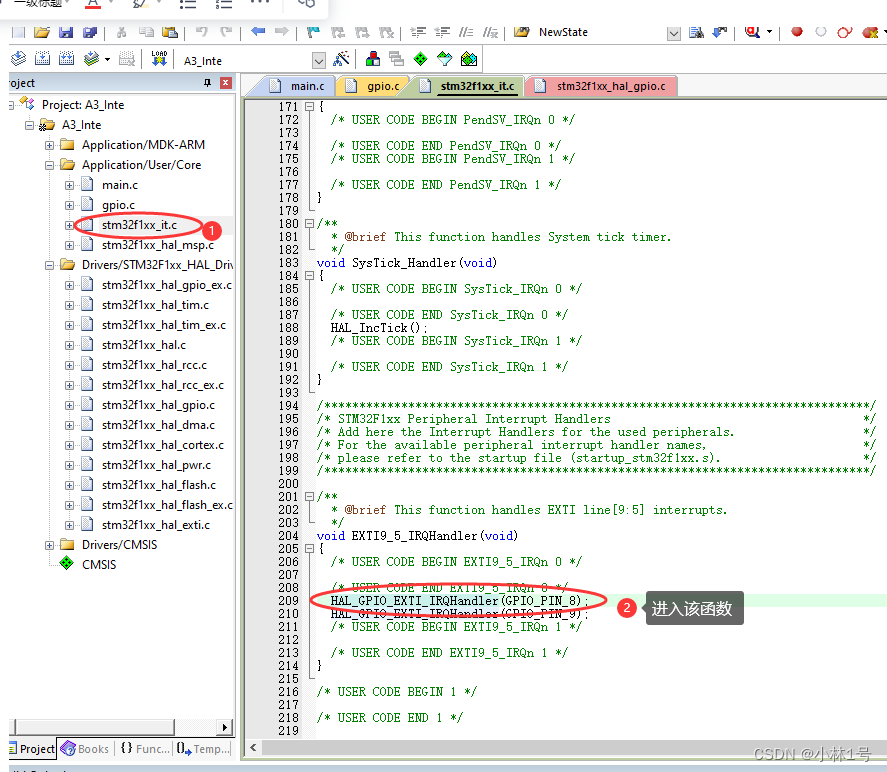Click the Batch Build icon
Viewport: 887px width, 772px height.
pos(91,58)
